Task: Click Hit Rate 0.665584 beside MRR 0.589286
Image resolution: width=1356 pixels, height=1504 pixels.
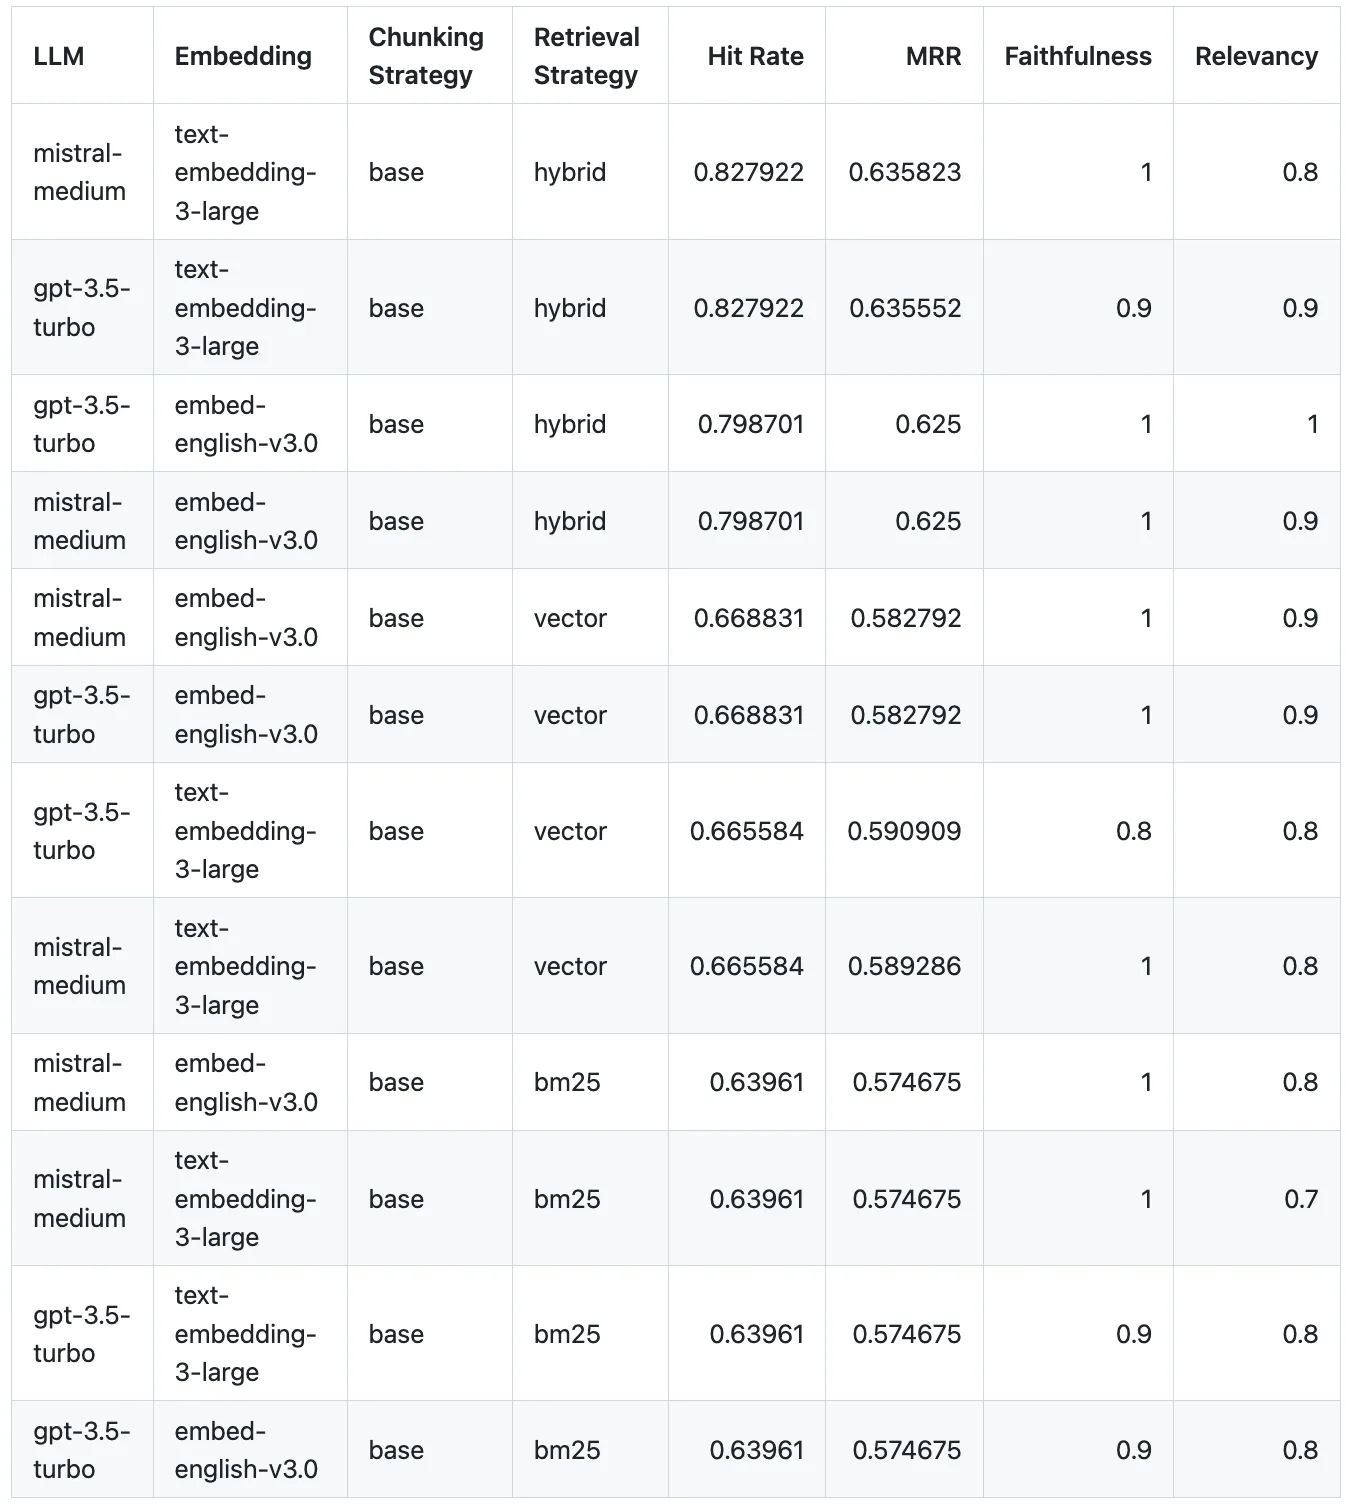Action: [746, 966]
